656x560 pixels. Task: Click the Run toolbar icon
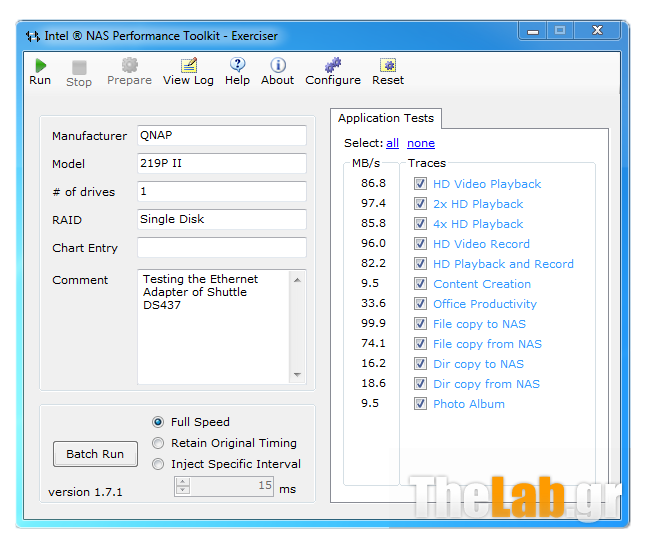tap(40, 66)
